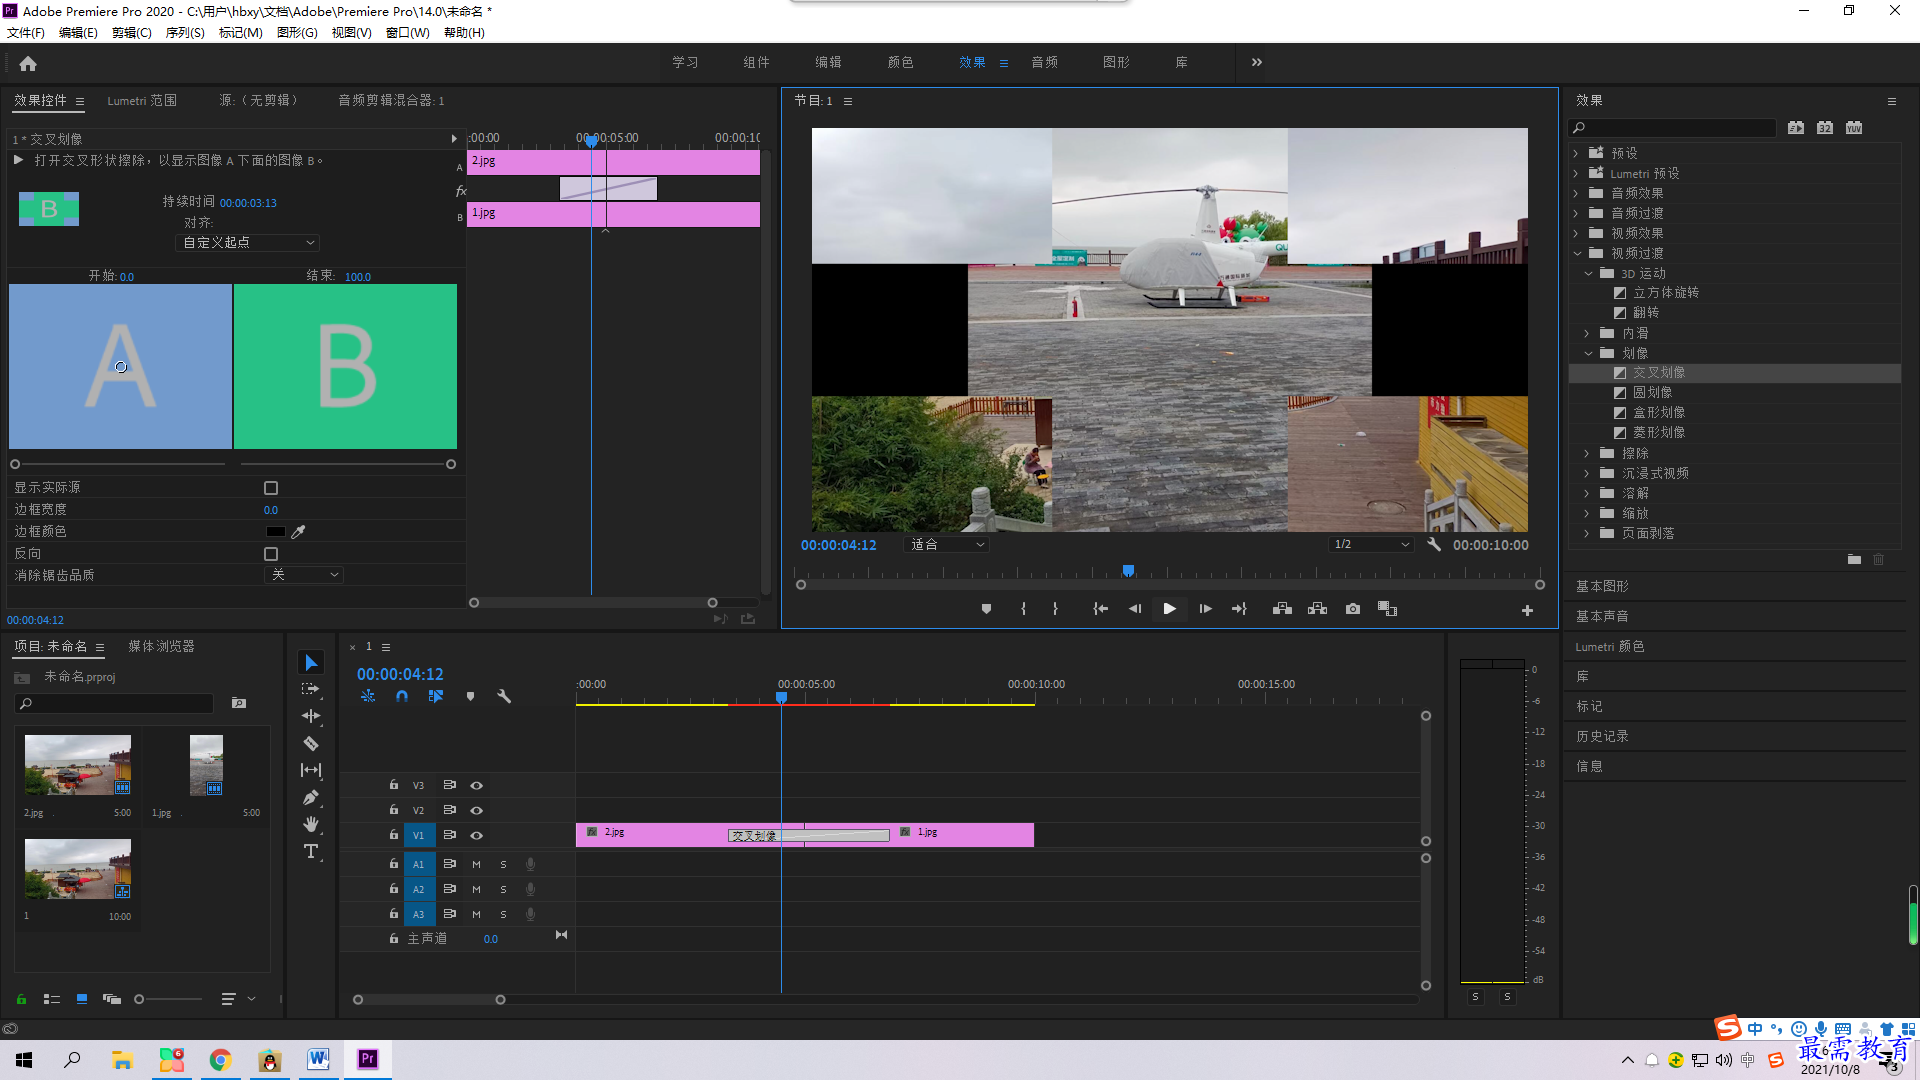1920x1080 pixels.
Task: Select the Selection tool arrow
Action: click(x=311, y=663)
